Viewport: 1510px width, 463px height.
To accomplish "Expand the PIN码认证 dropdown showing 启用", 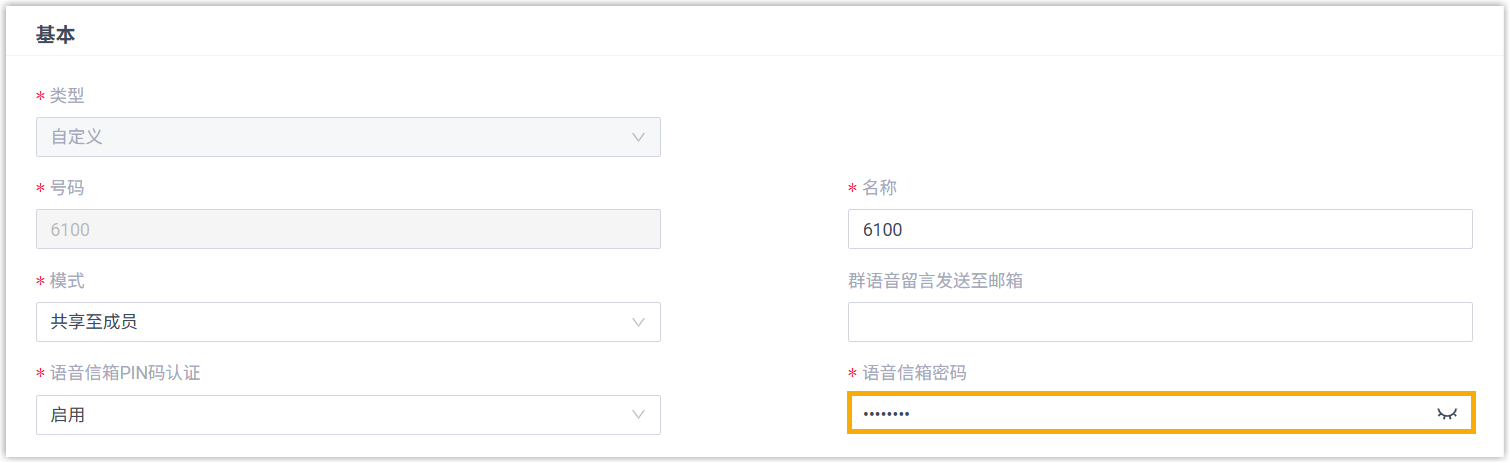I will 340,414.
